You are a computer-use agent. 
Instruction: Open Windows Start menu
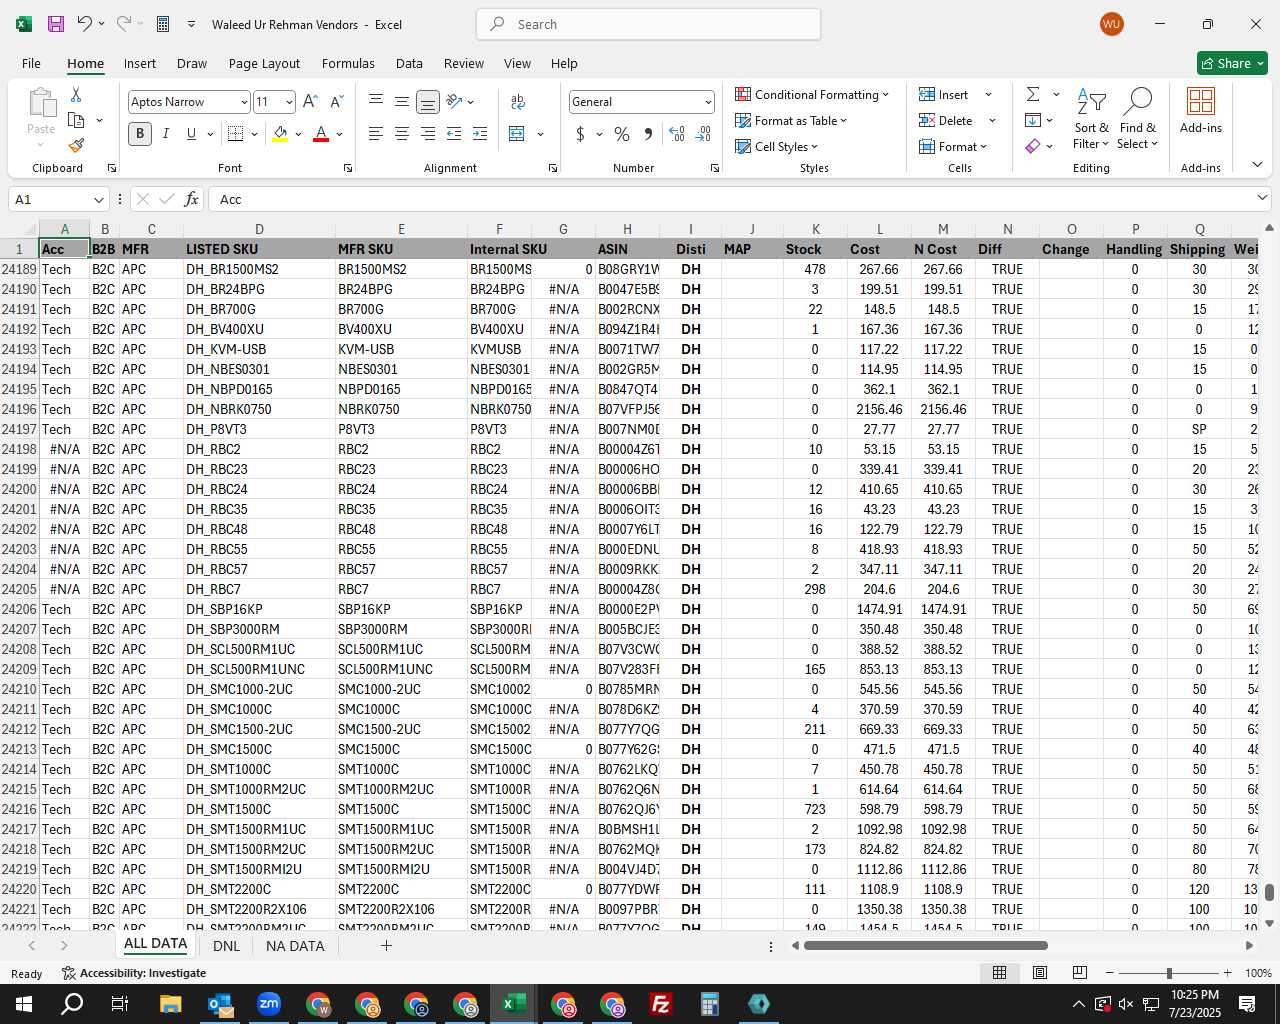24,1004
